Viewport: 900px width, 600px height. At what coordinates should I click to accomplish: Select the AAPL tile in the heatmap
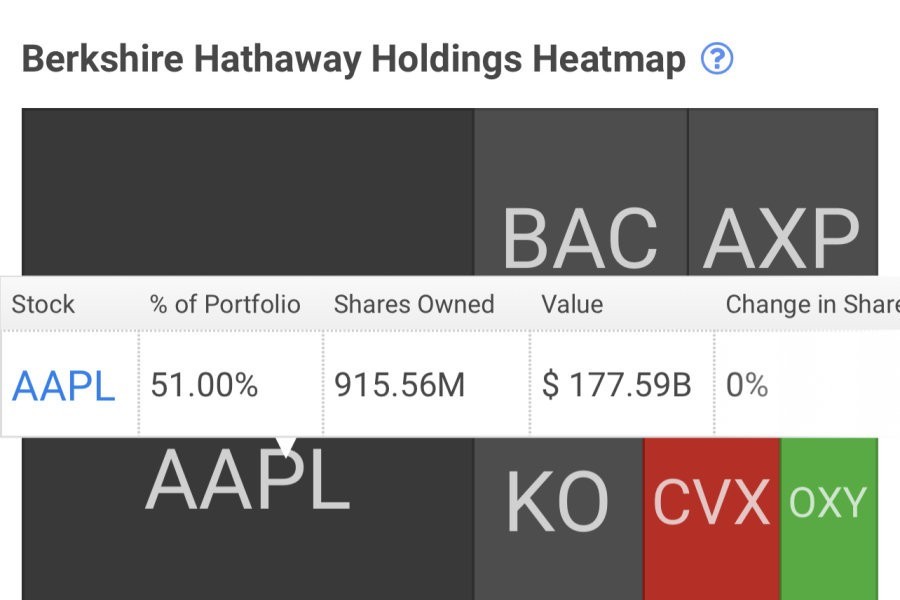[x=246, y=482]
